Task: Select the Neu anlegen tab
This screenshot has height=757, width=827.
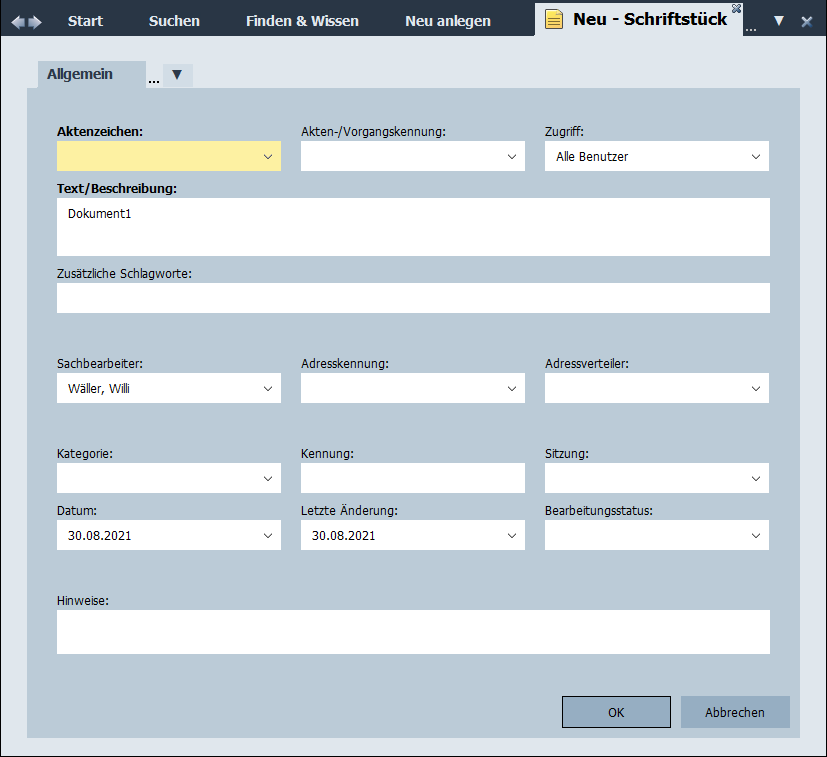Action: click(447, 21)
